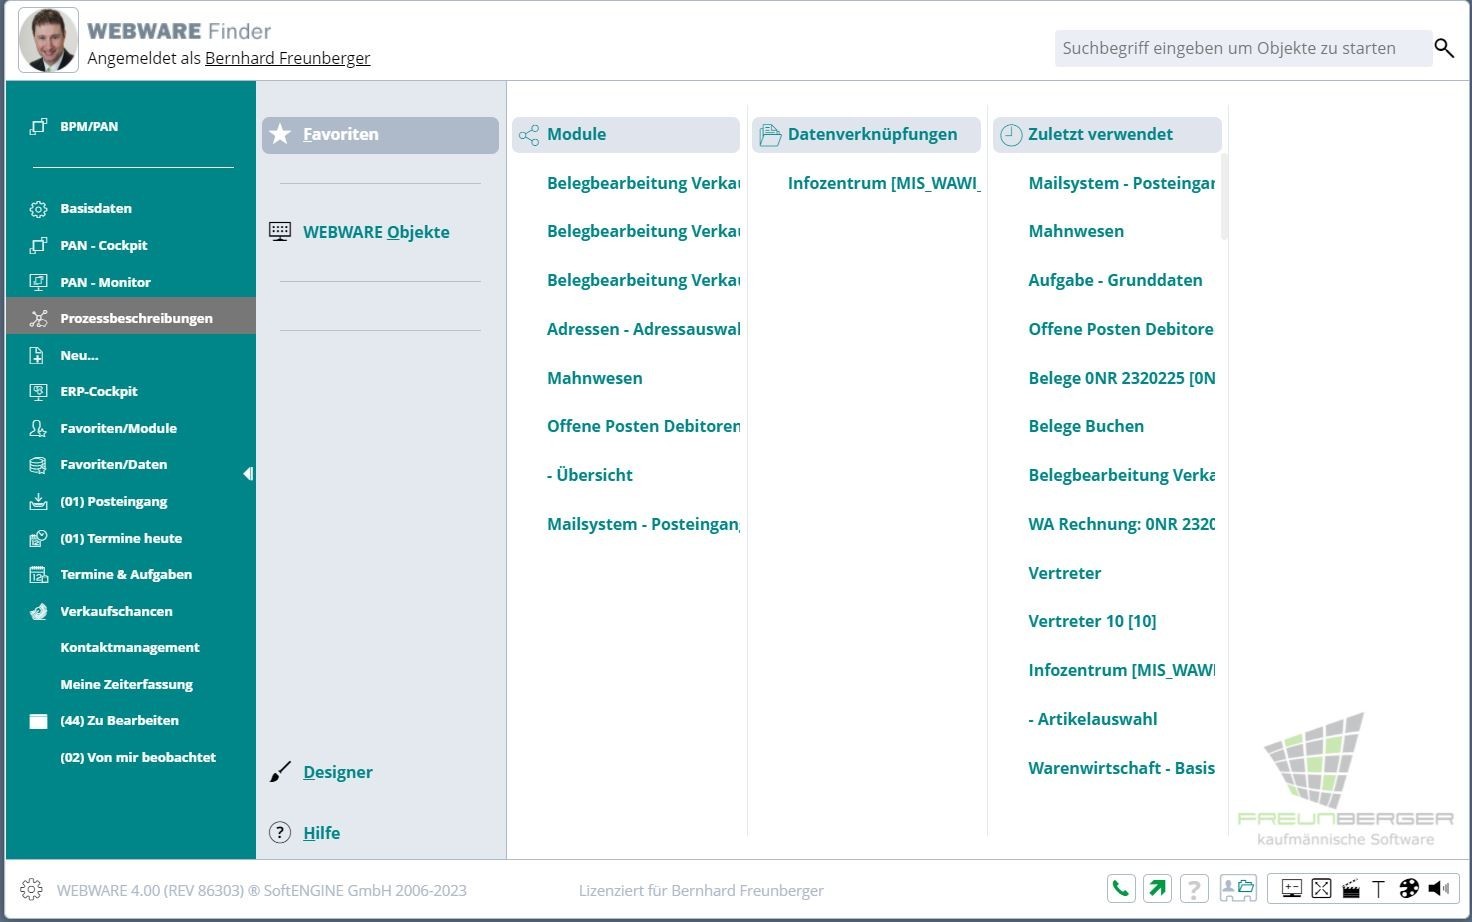Open Aufgabe - Grunddaten recent item
This screenshot has width=1472, height=922.
point(1115,280)
